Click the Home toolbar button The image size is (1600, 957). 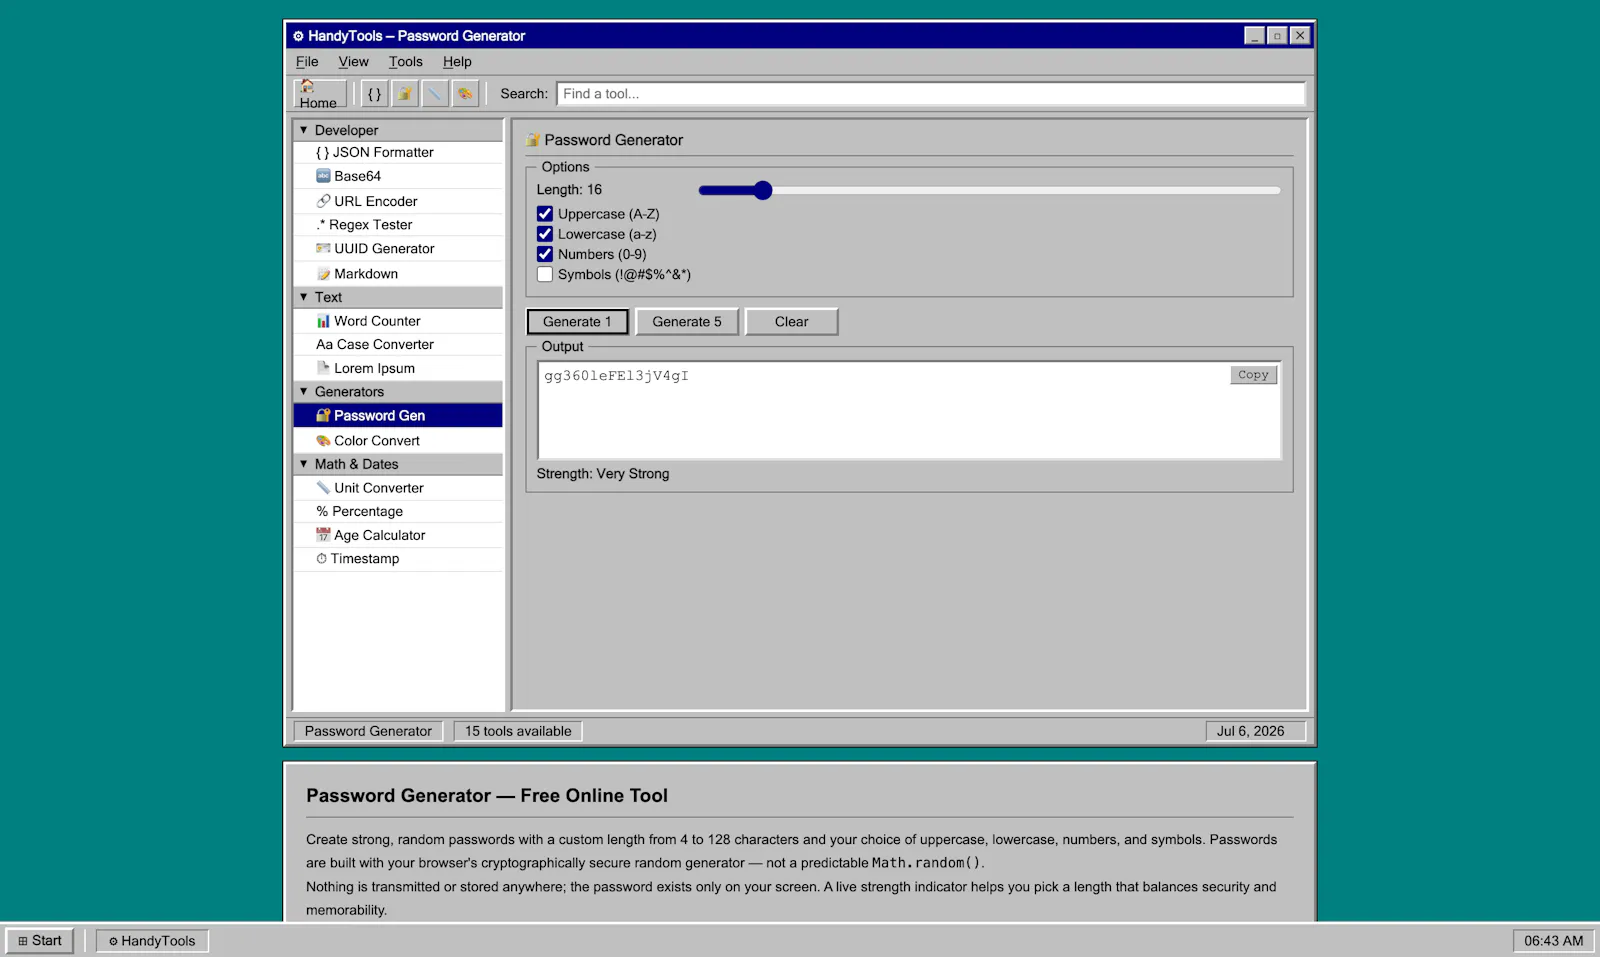320,94
